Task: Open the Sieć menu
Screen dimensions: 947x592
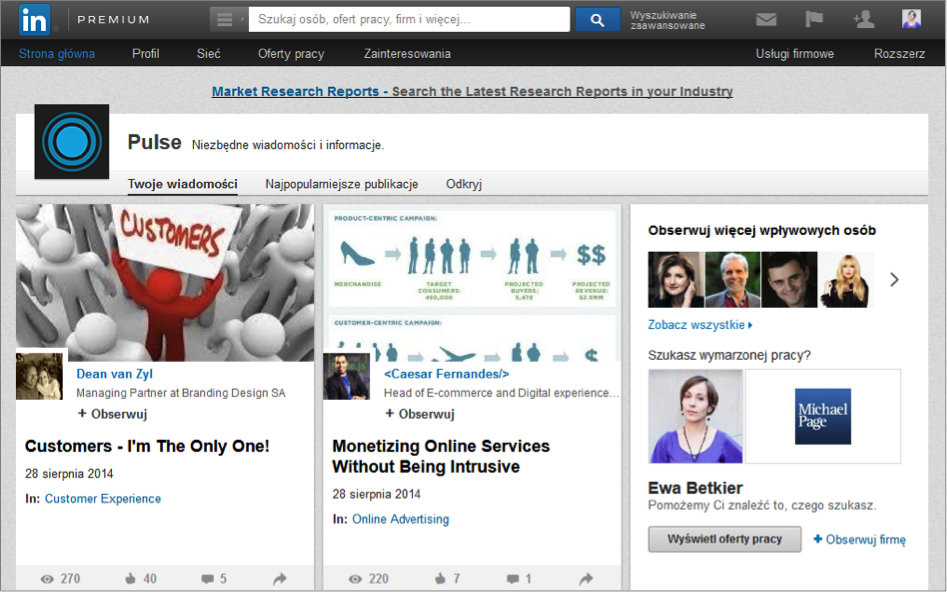Action: 208,53
